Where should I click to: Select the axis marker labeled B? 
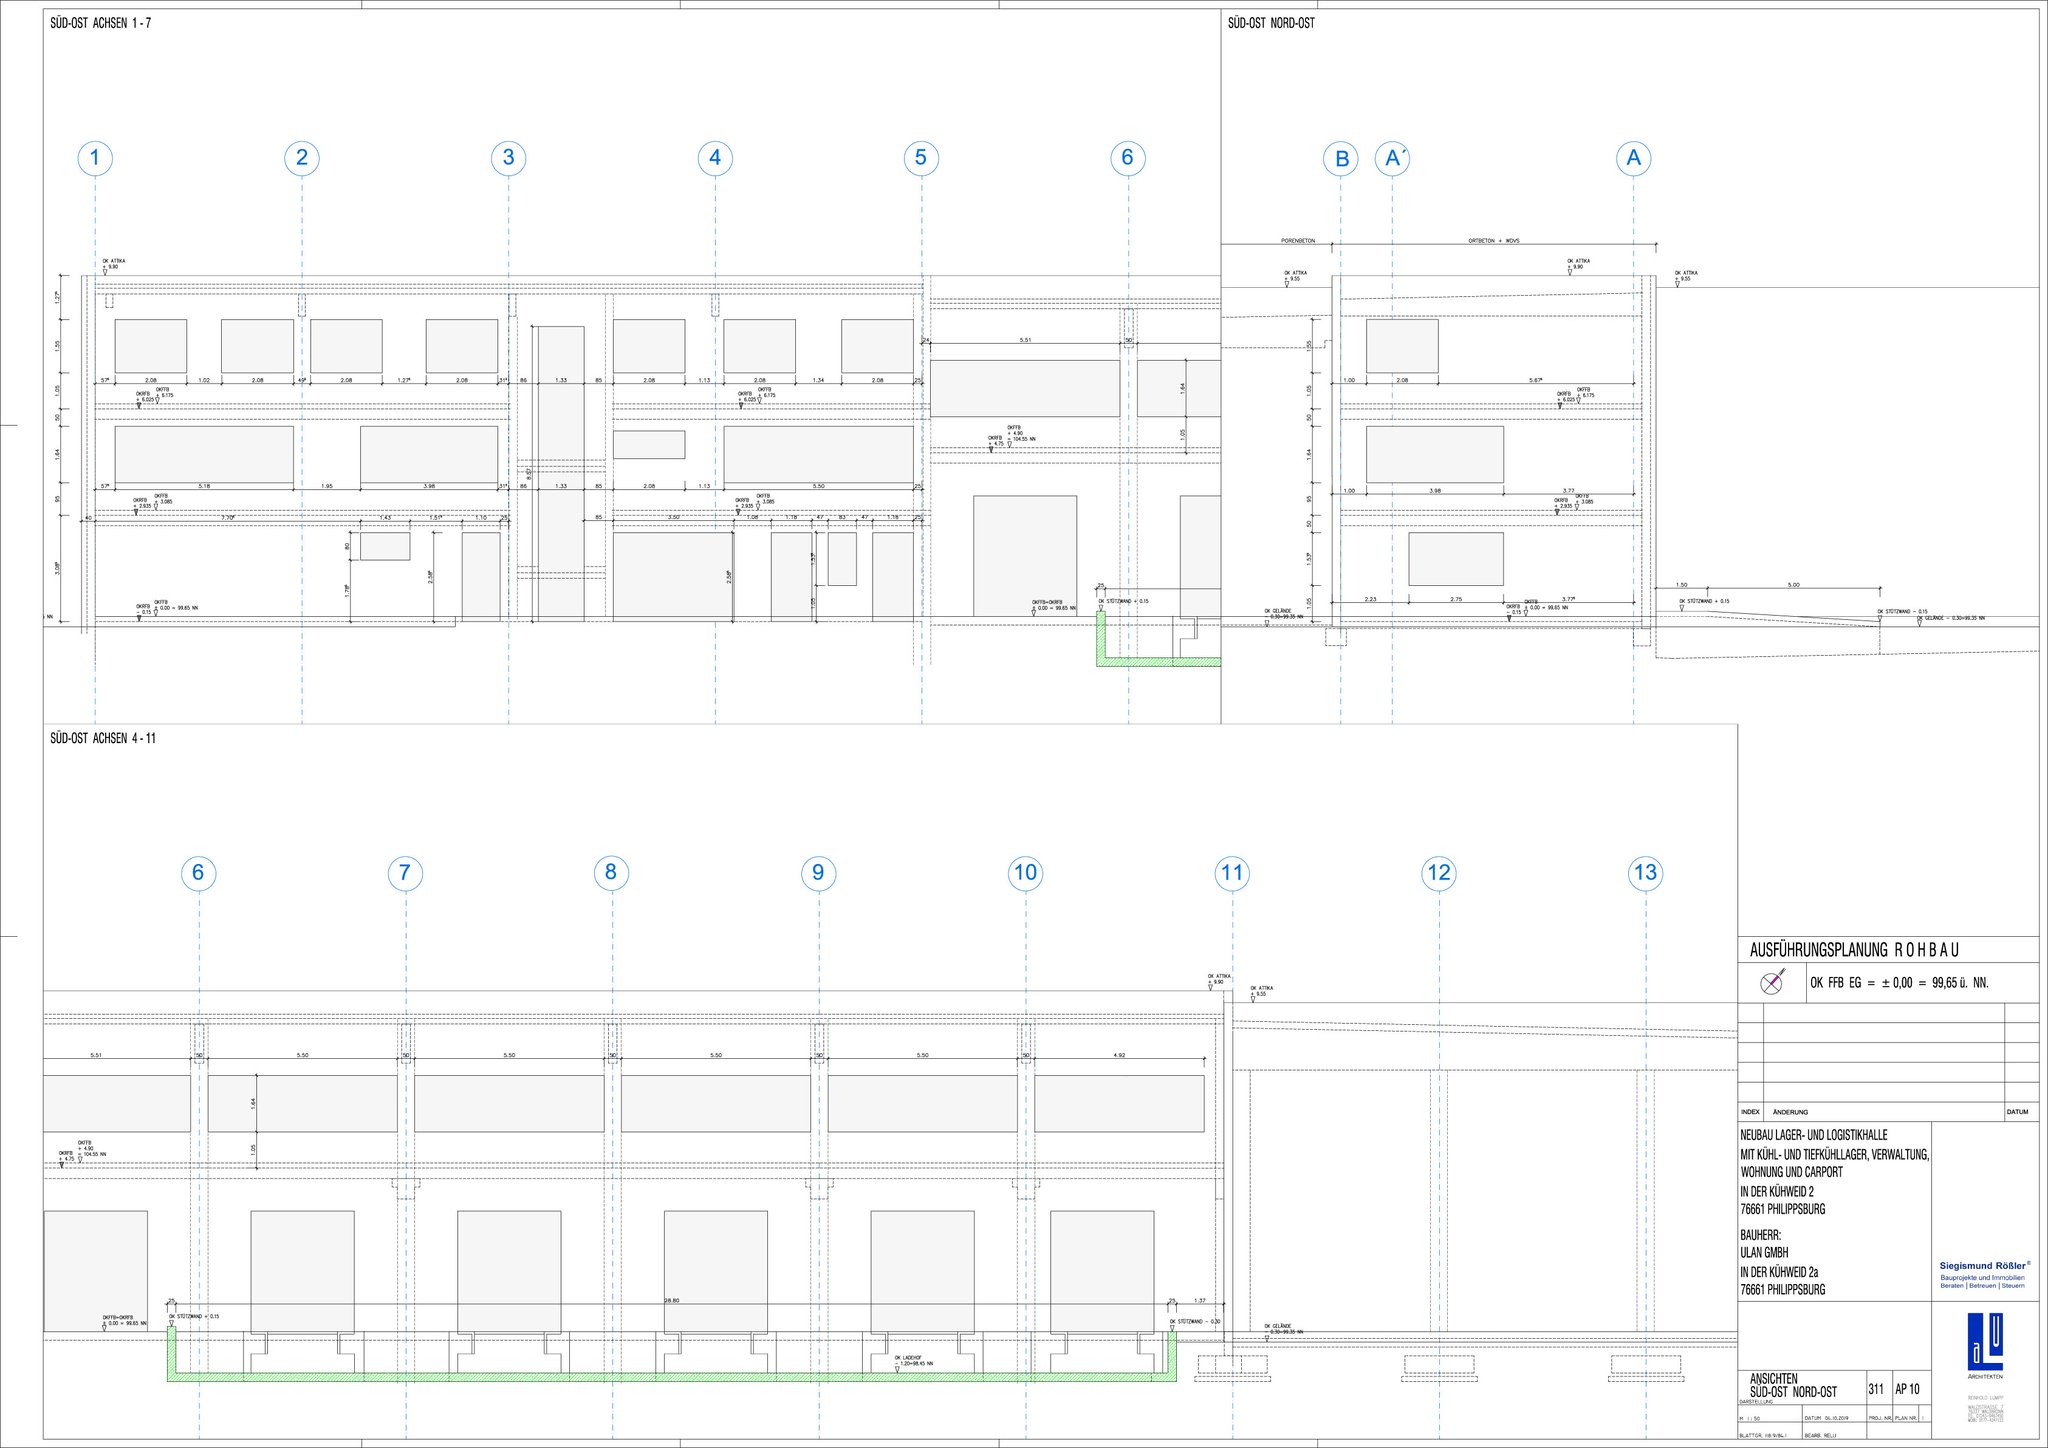[1341, 158]
